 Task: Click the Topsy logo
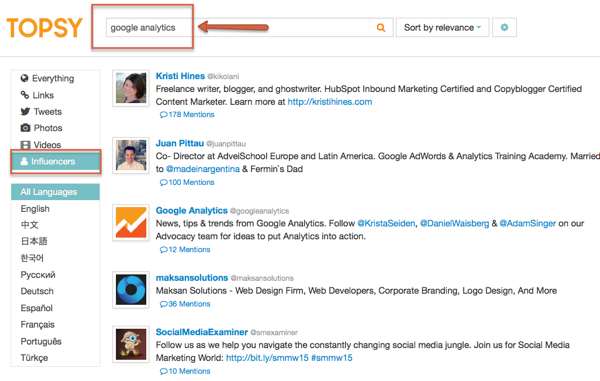coord(45,28)
